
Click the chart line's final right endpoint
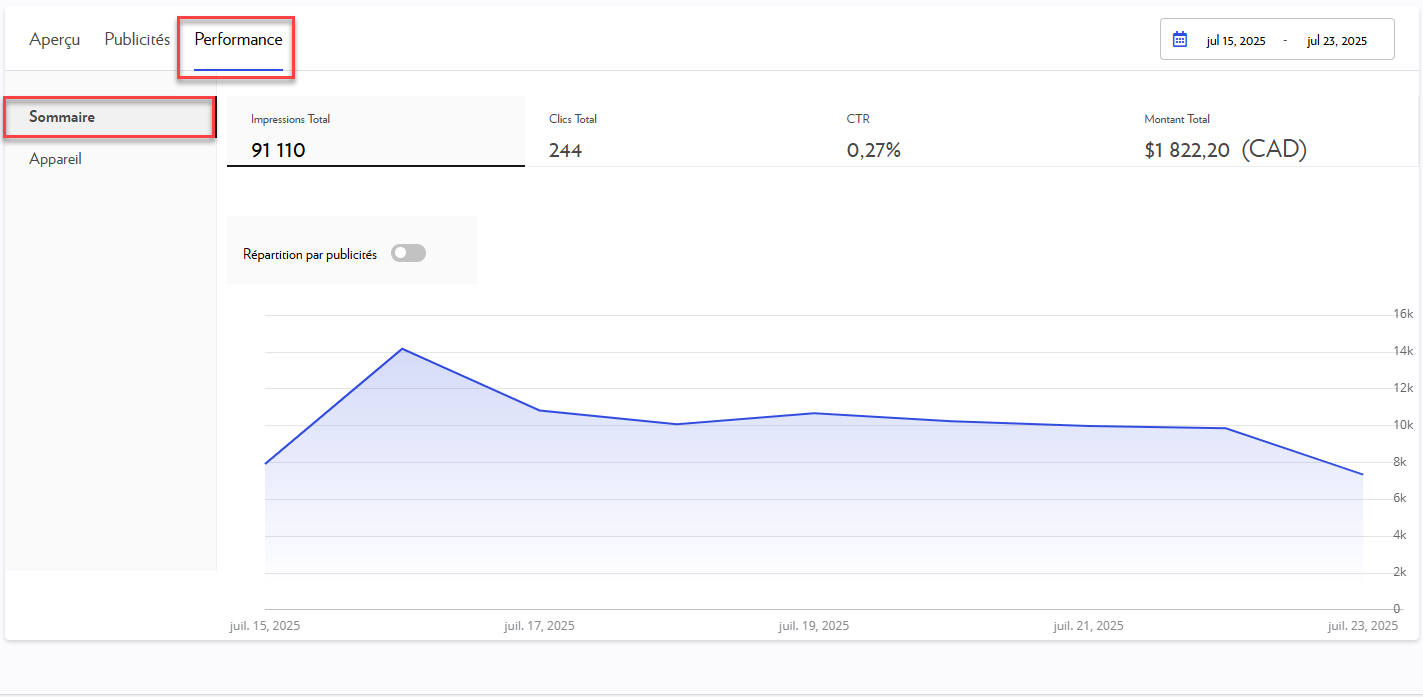[1363, 474]
